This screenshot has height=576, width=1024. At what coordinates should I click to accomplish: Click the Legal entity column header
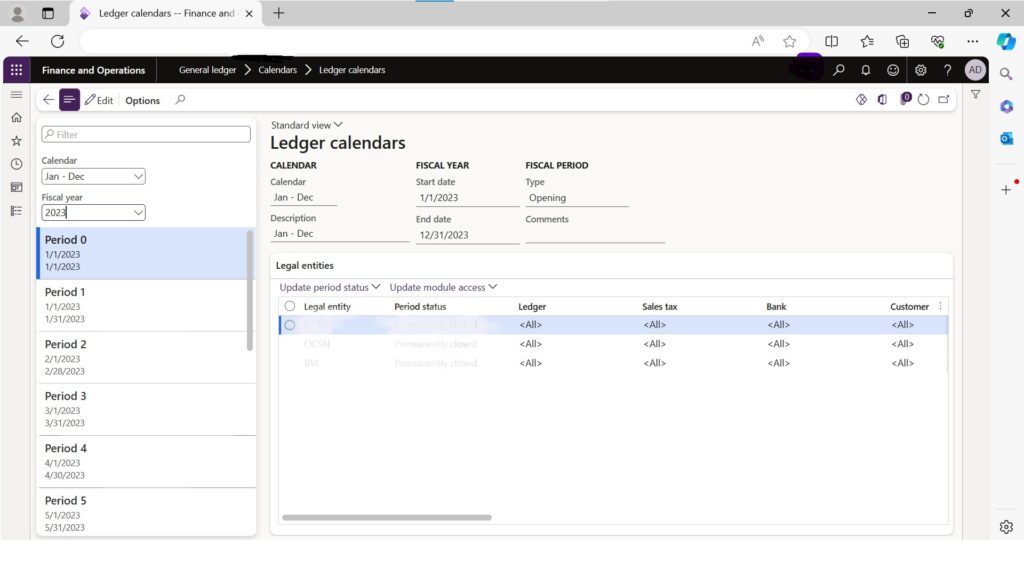tap(327, 306)
